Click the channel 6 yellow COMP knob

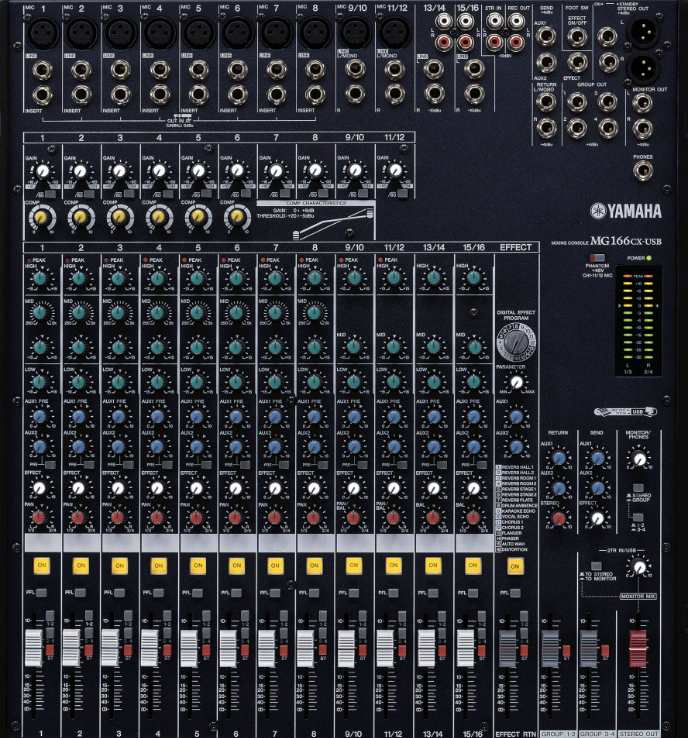(x=237, y=217)
